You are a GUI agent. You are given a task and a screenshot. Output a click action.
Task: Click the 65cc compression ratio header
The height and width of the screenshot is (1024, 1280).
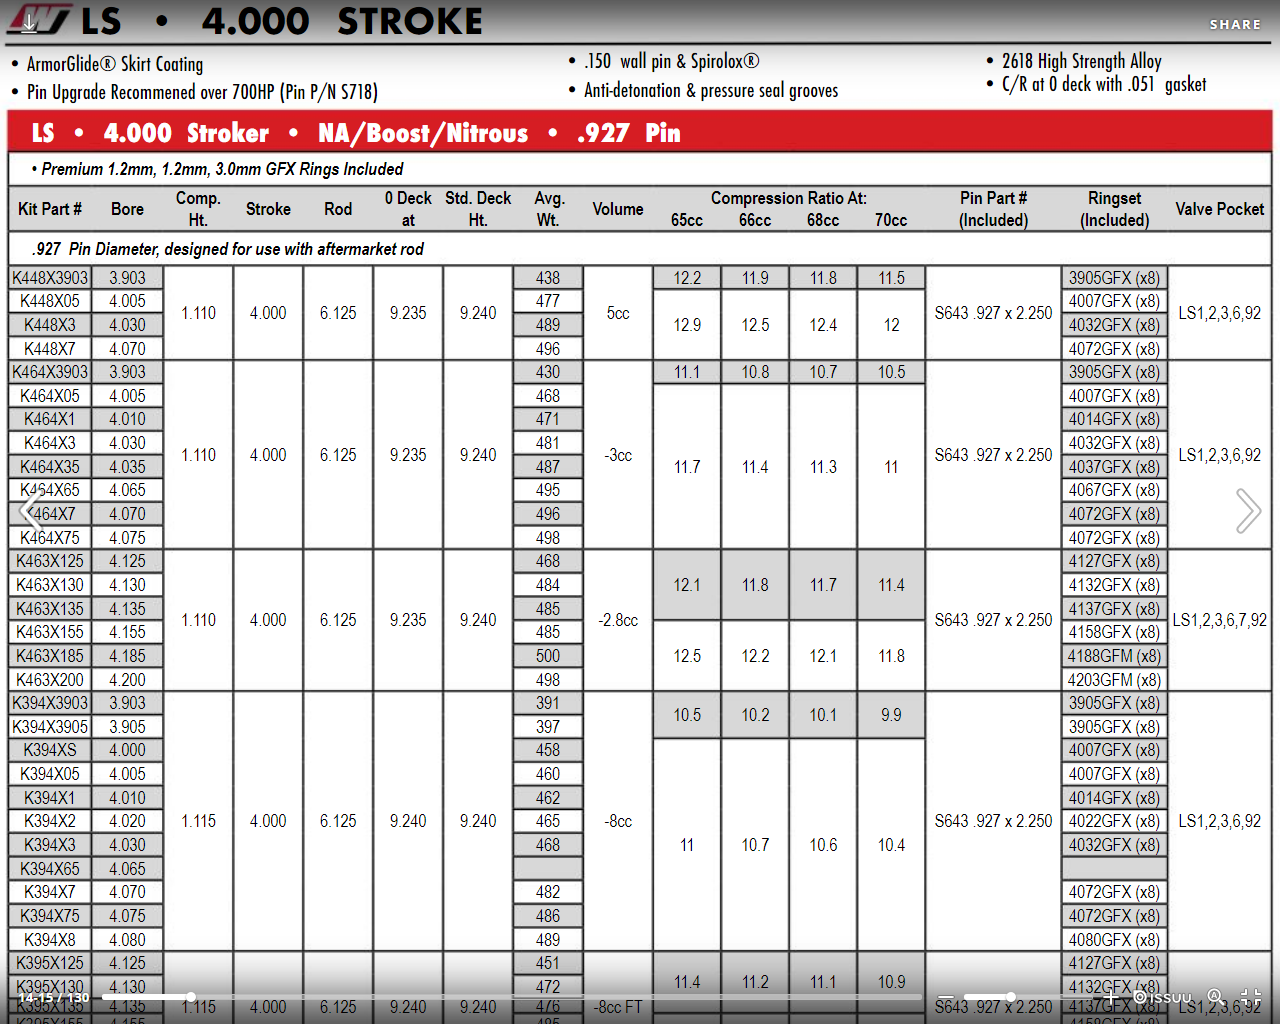tap(687, 220)
